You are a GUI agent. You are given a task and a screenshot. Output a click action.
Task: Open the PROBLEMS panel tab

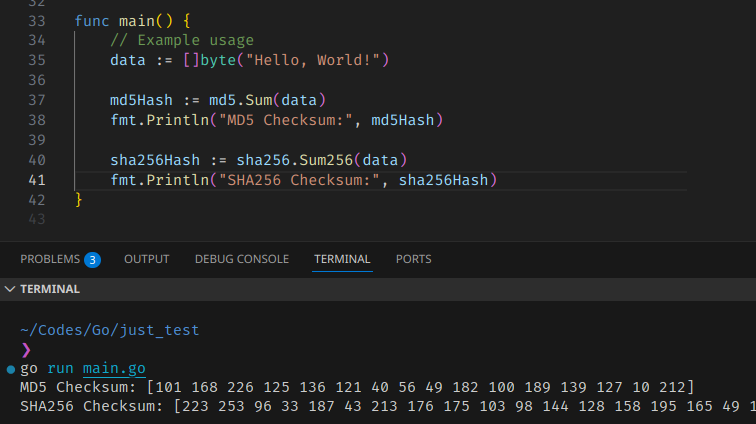(49, 259)
